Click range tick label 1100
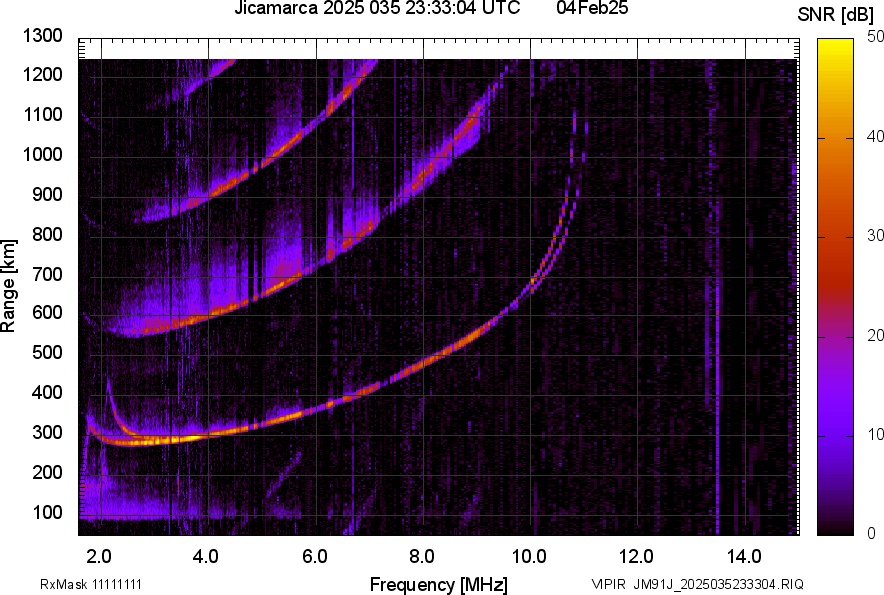The image size is (884, 595). point(43,114)
